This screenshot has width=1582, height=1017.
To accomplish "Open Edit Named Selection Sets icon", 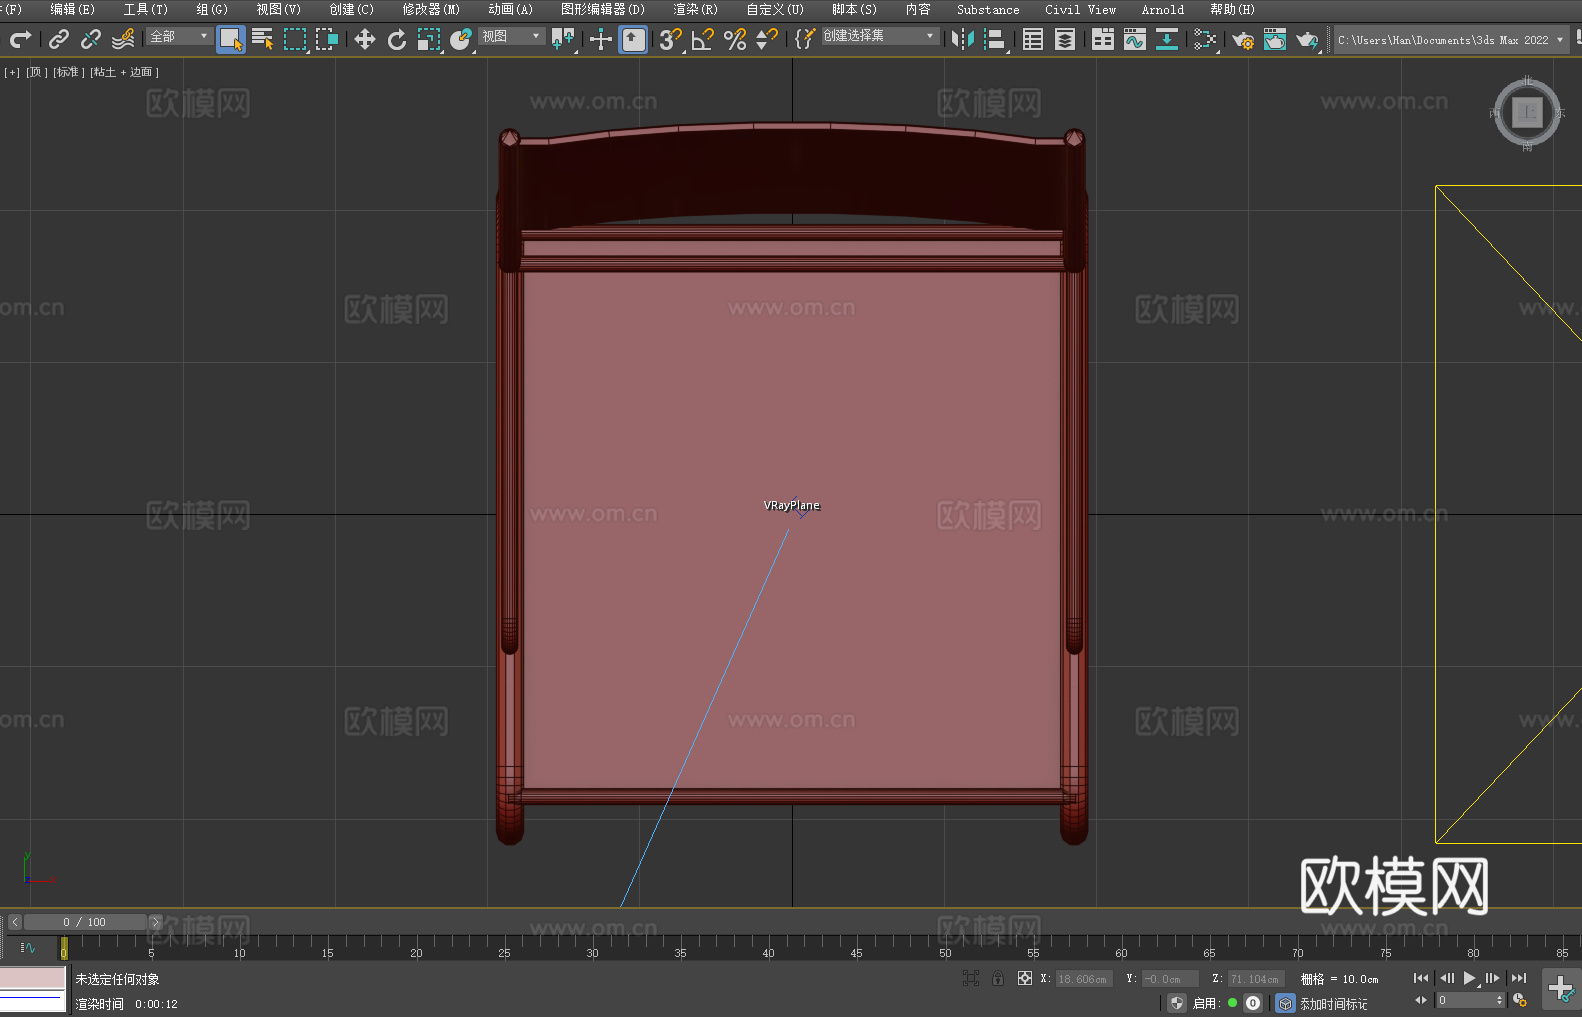I will pos(805,39).
